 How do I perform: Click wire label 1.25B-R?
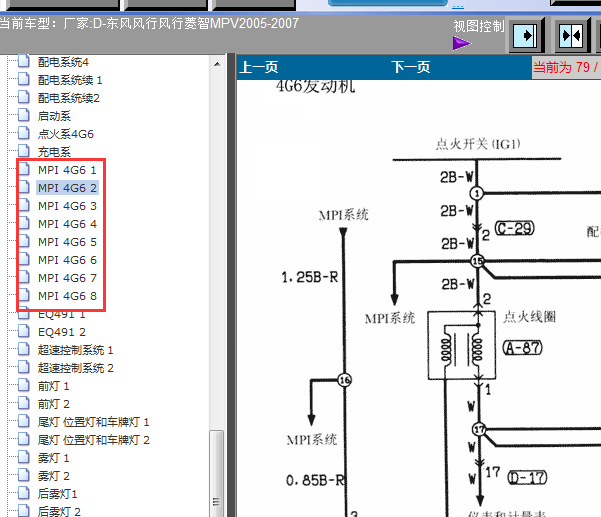pos(310,277)
